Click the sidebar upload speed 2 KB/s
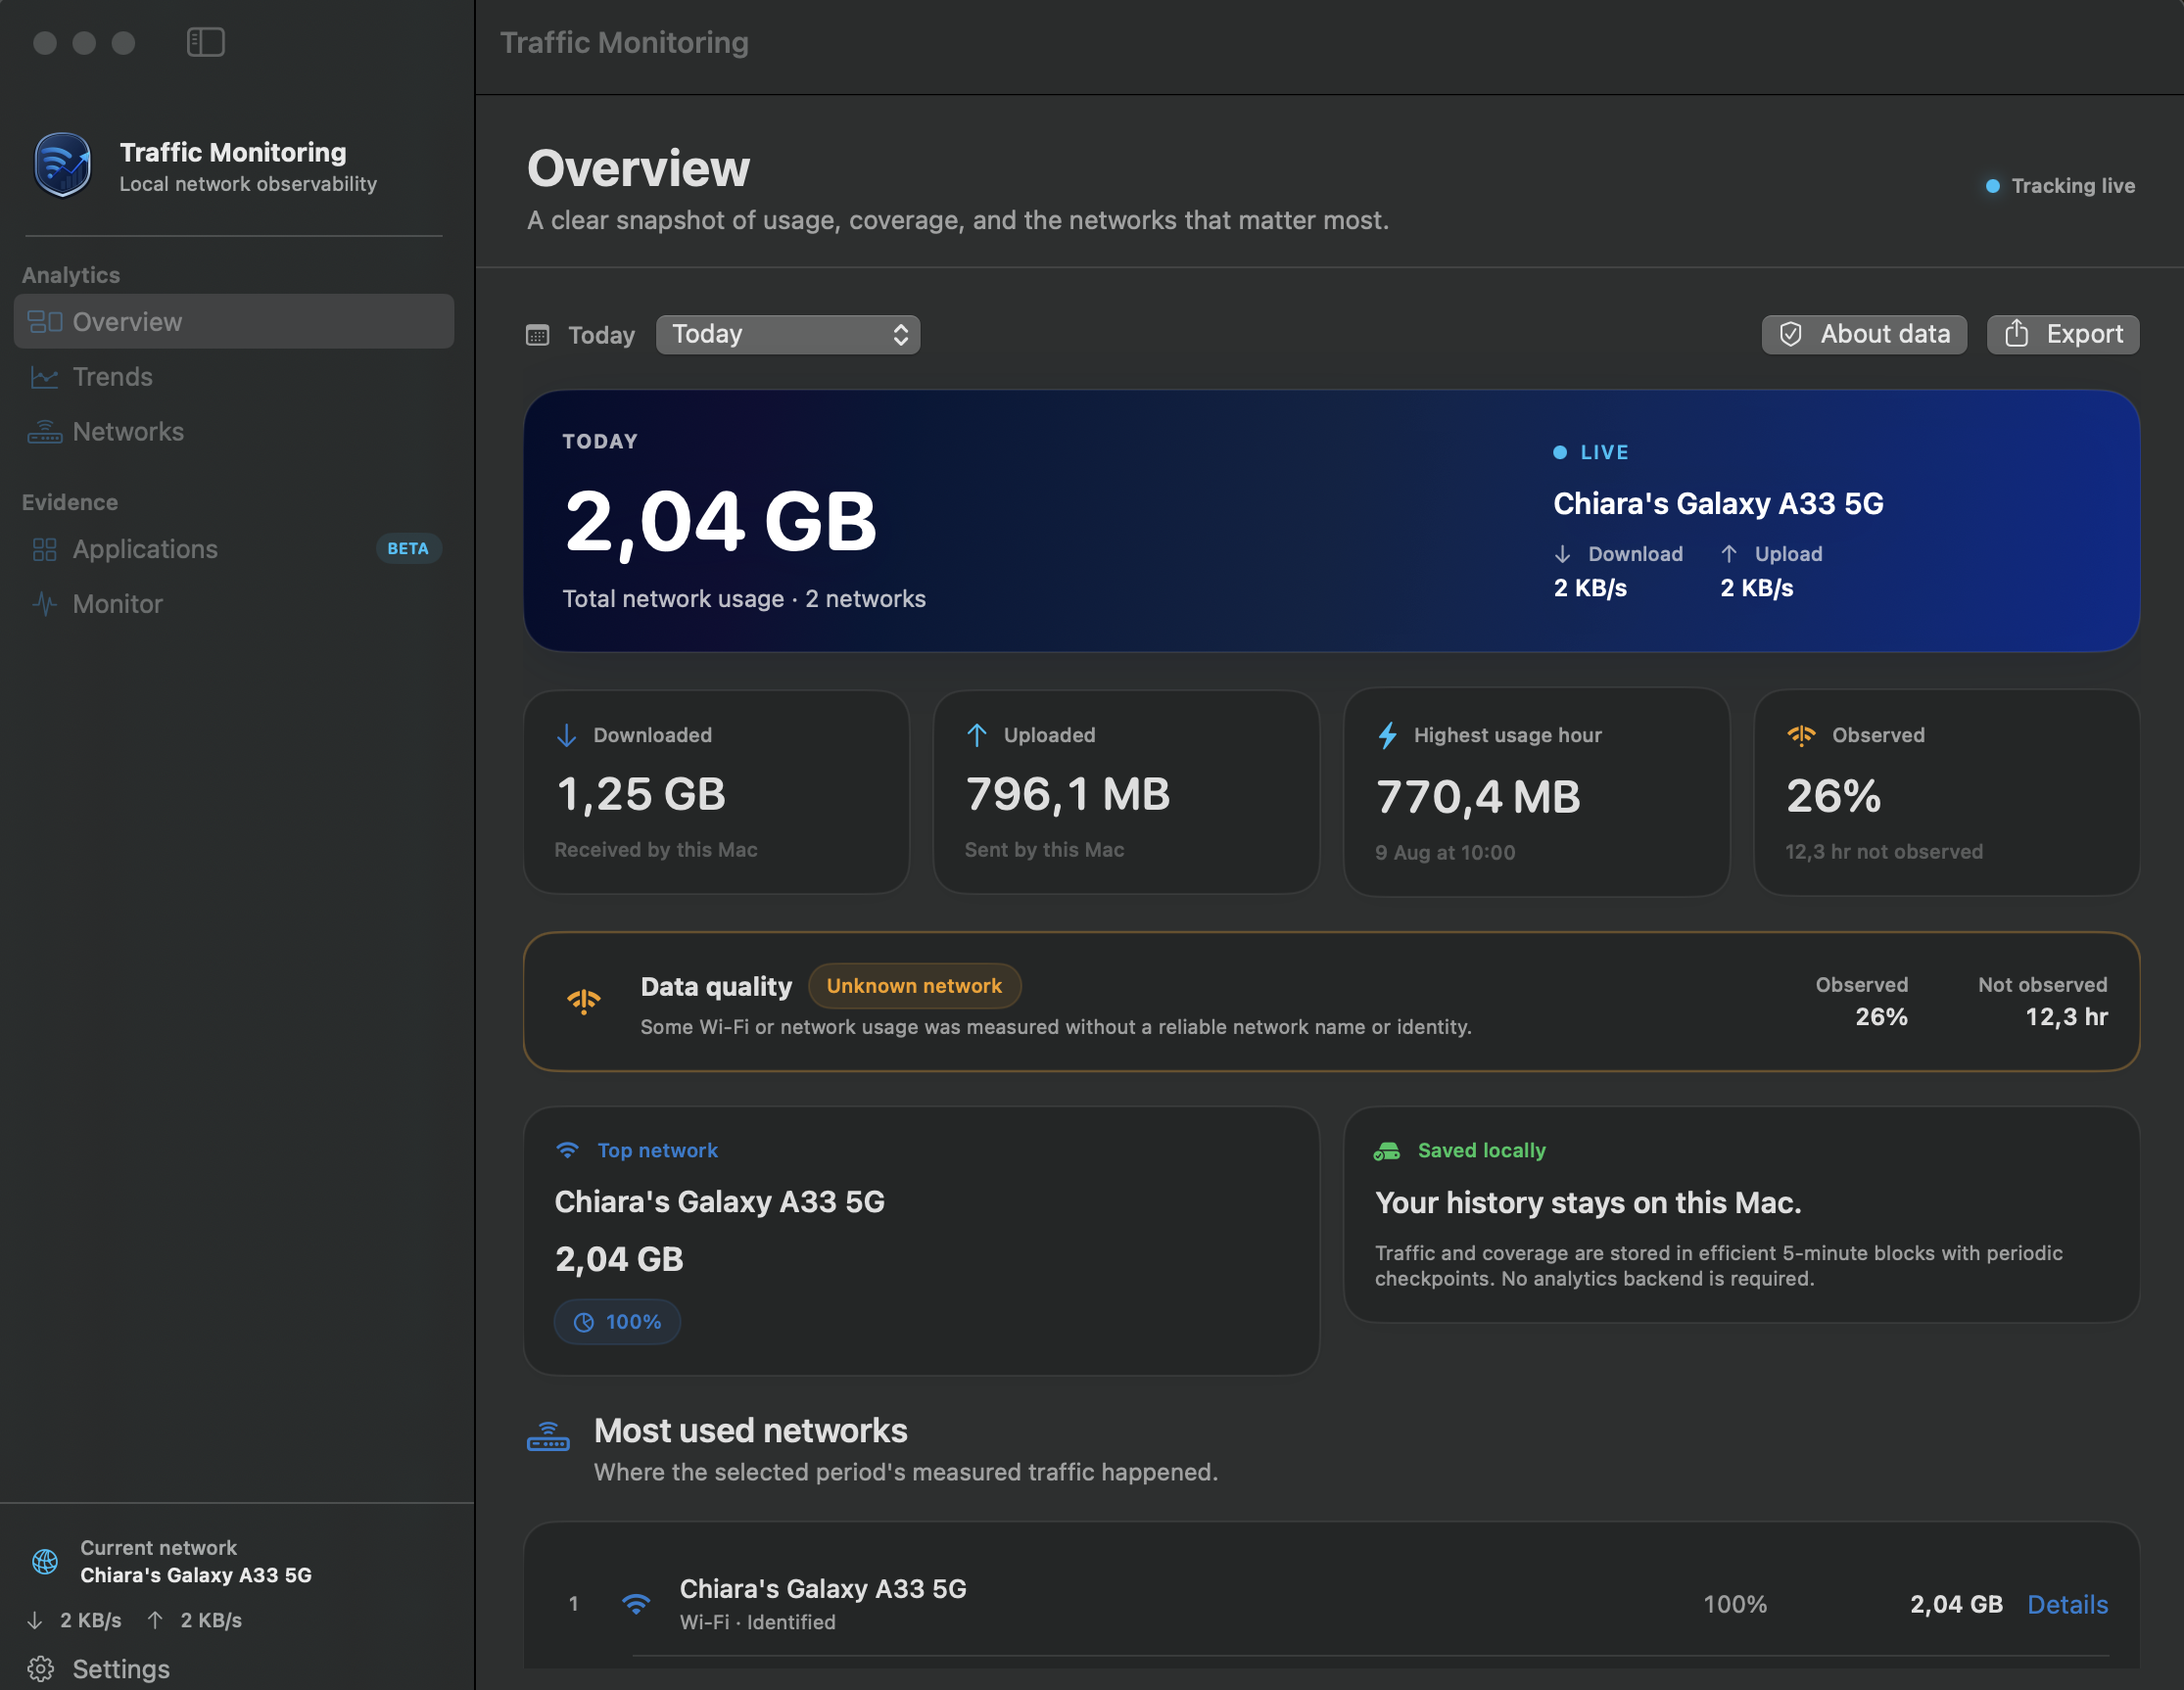The height and width of the screenshot is (1690, 2184). coord(211,1620)
